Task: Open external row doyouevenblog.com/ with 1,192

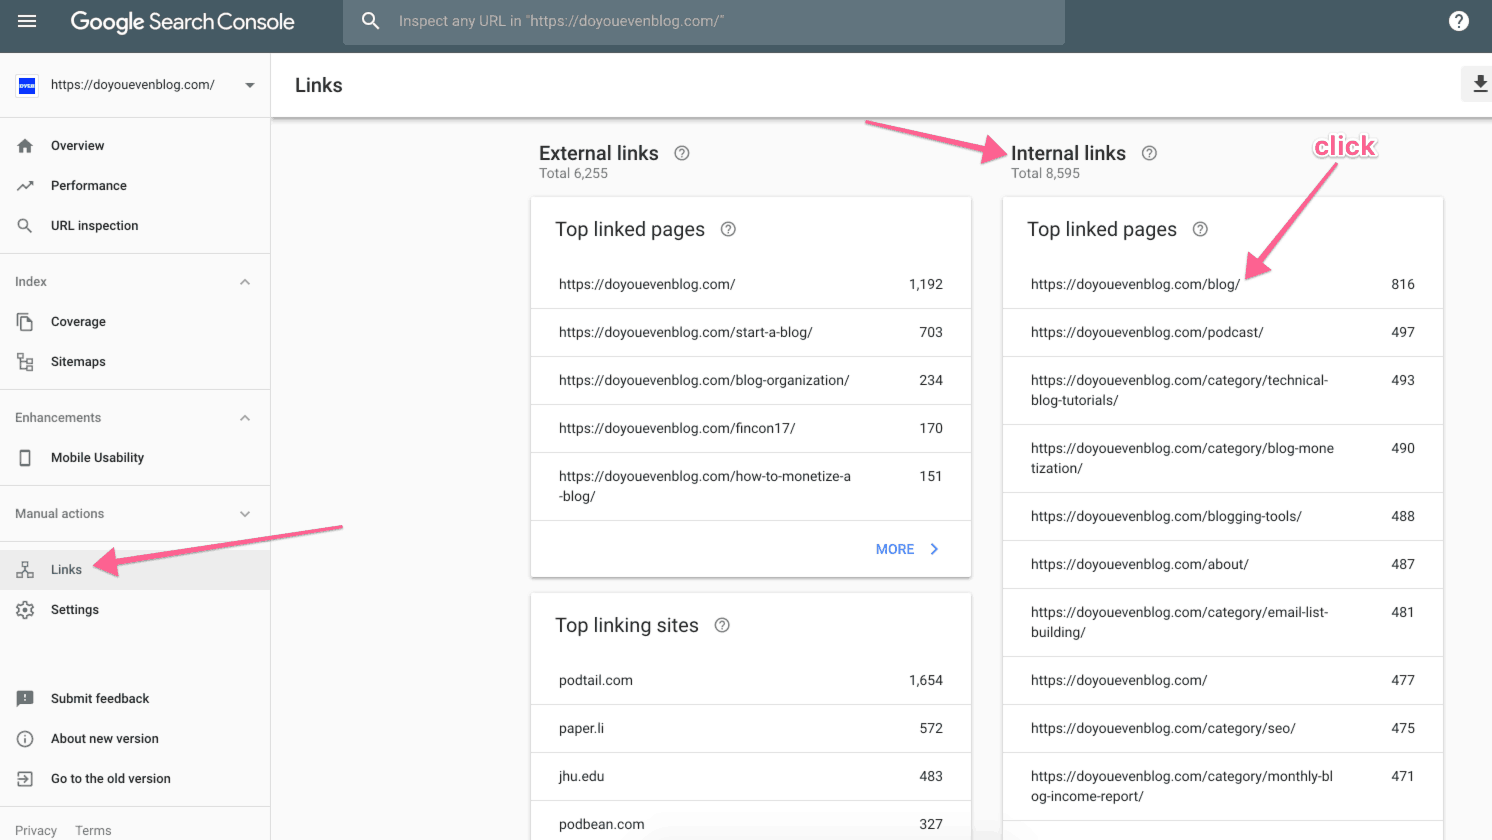Action: tap(751, 285)
